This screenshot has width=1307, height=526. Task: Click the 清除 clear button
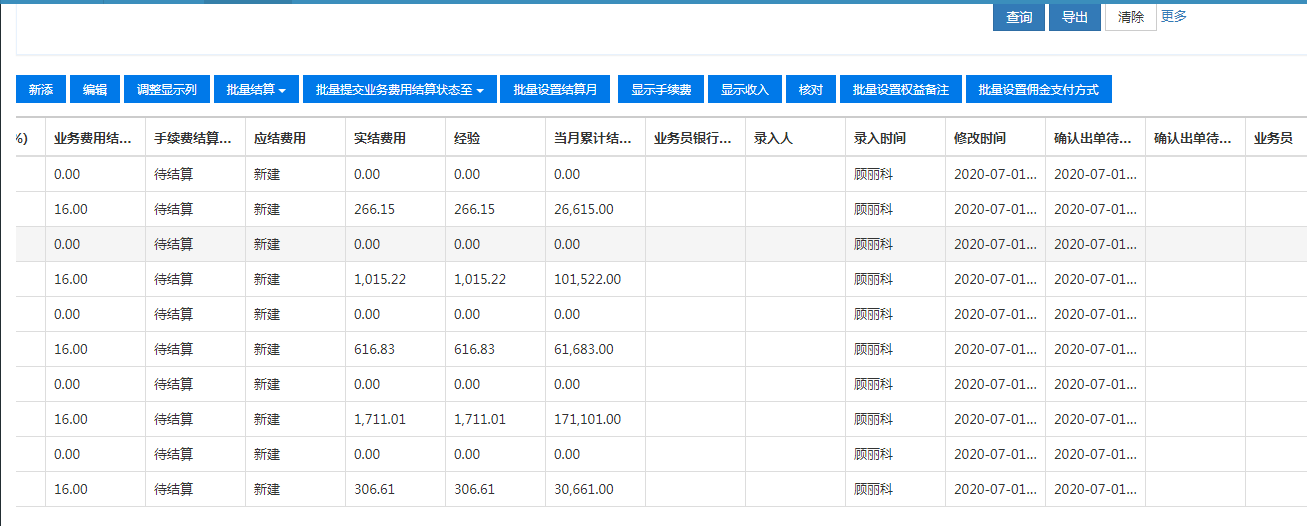1131,17
